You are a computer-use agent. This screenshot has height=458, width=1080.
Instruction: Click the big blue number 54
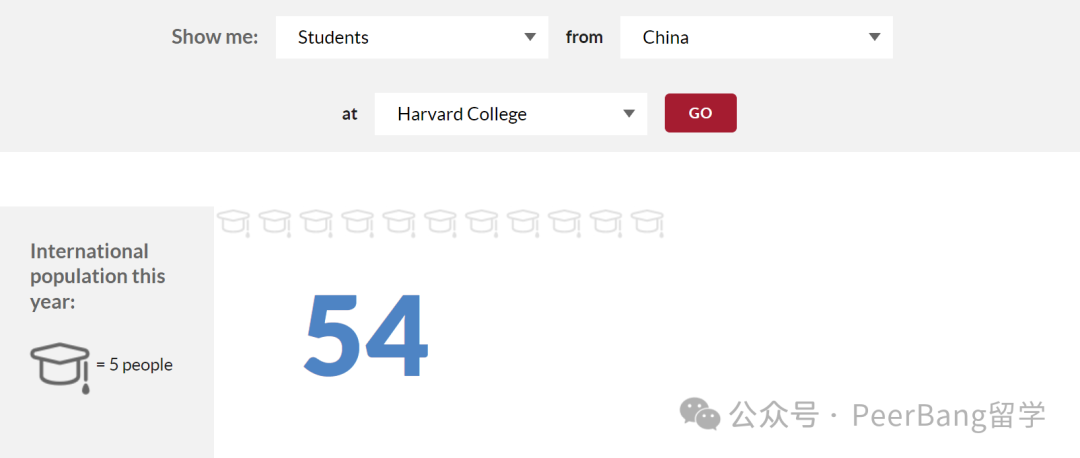point(366,335)
